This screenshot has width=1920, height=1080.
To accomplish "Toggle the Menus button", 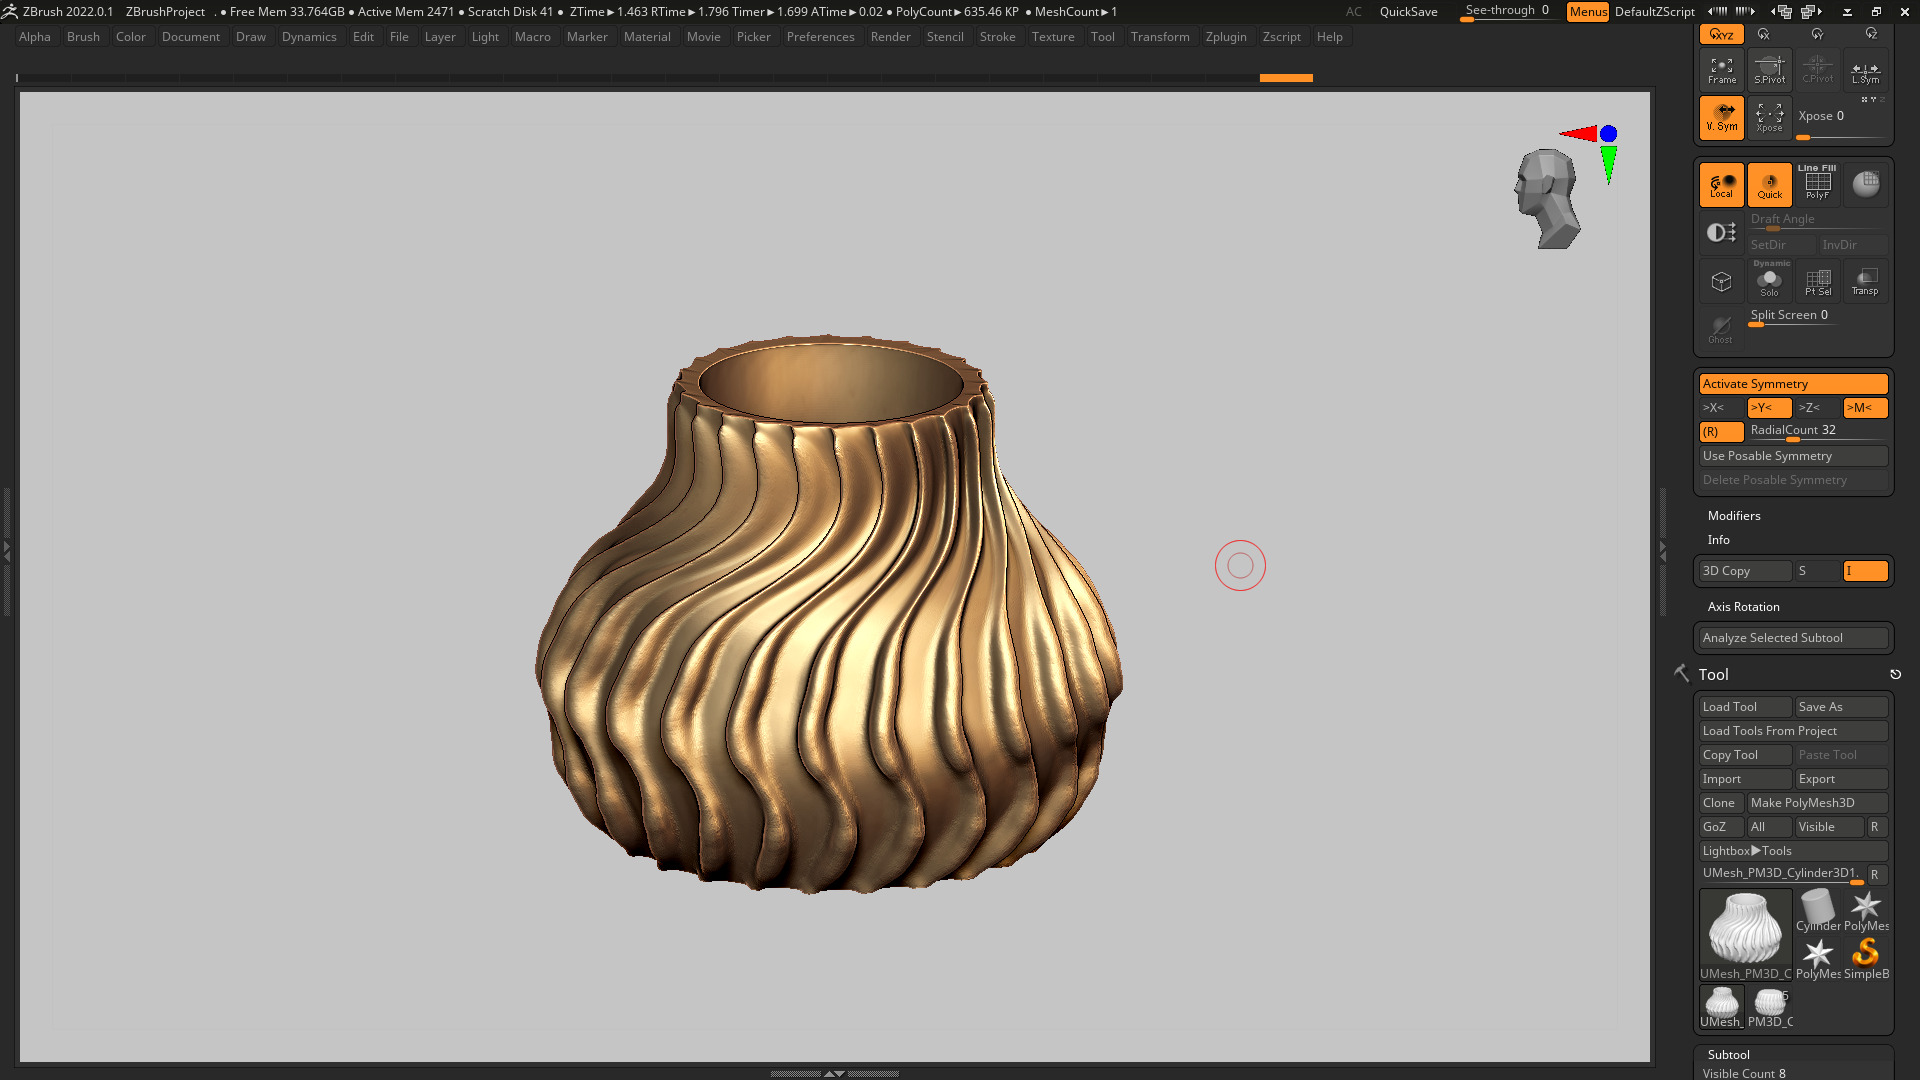I will click(1587, 12).
